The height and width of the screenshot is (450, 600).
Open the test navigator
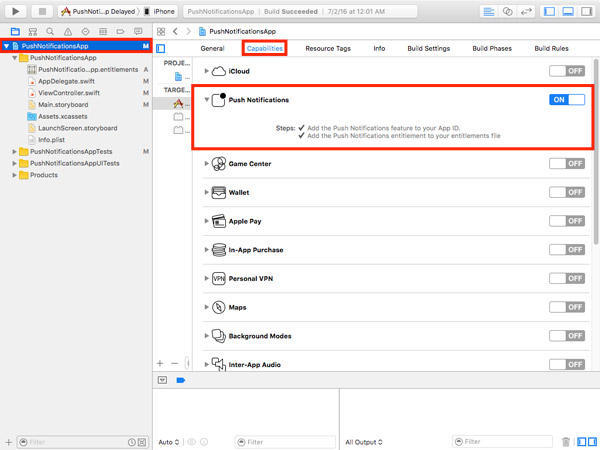[x=85, y=31]
